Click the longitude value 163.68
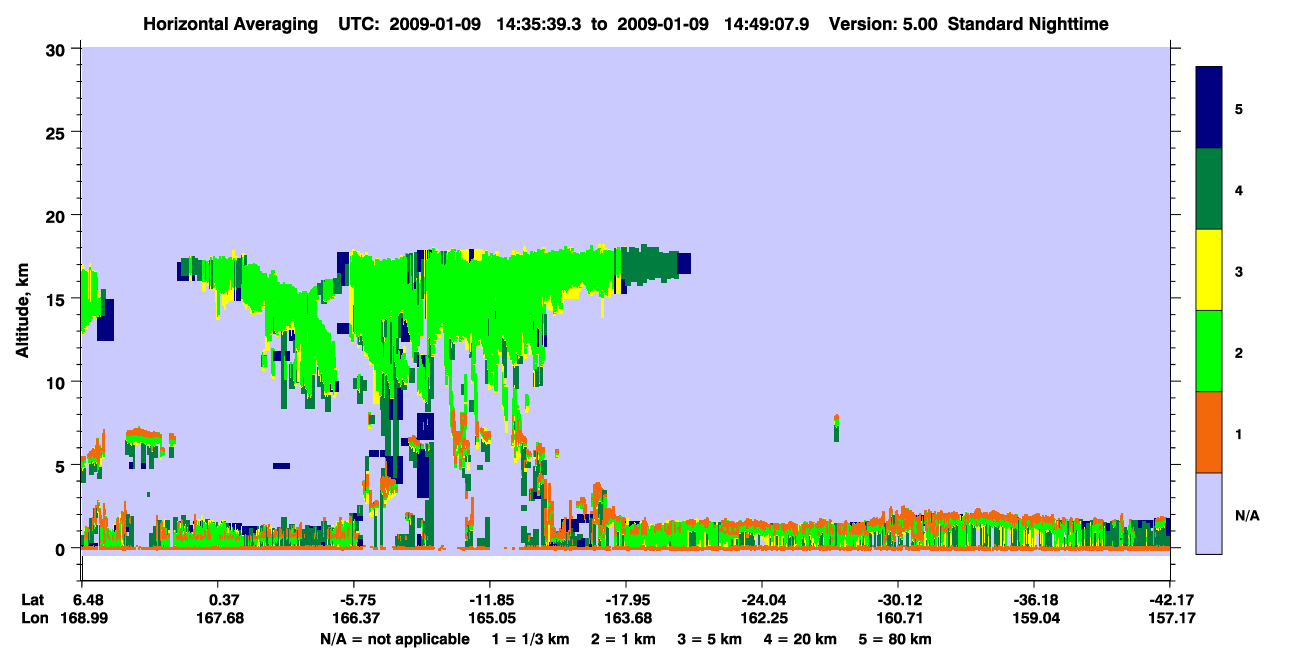This screenshot has width=1300, height=667. pos(626,618)
